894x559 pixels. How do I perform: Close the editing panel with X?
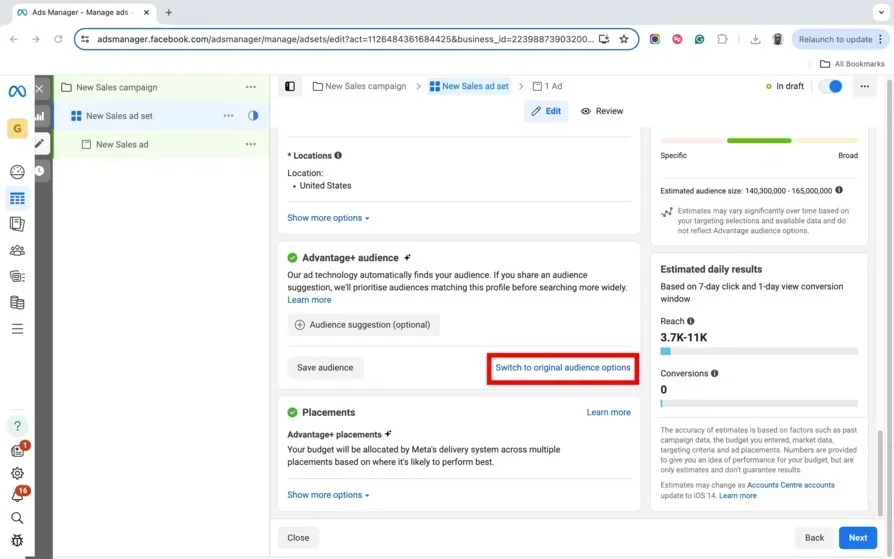click(39, 88)
